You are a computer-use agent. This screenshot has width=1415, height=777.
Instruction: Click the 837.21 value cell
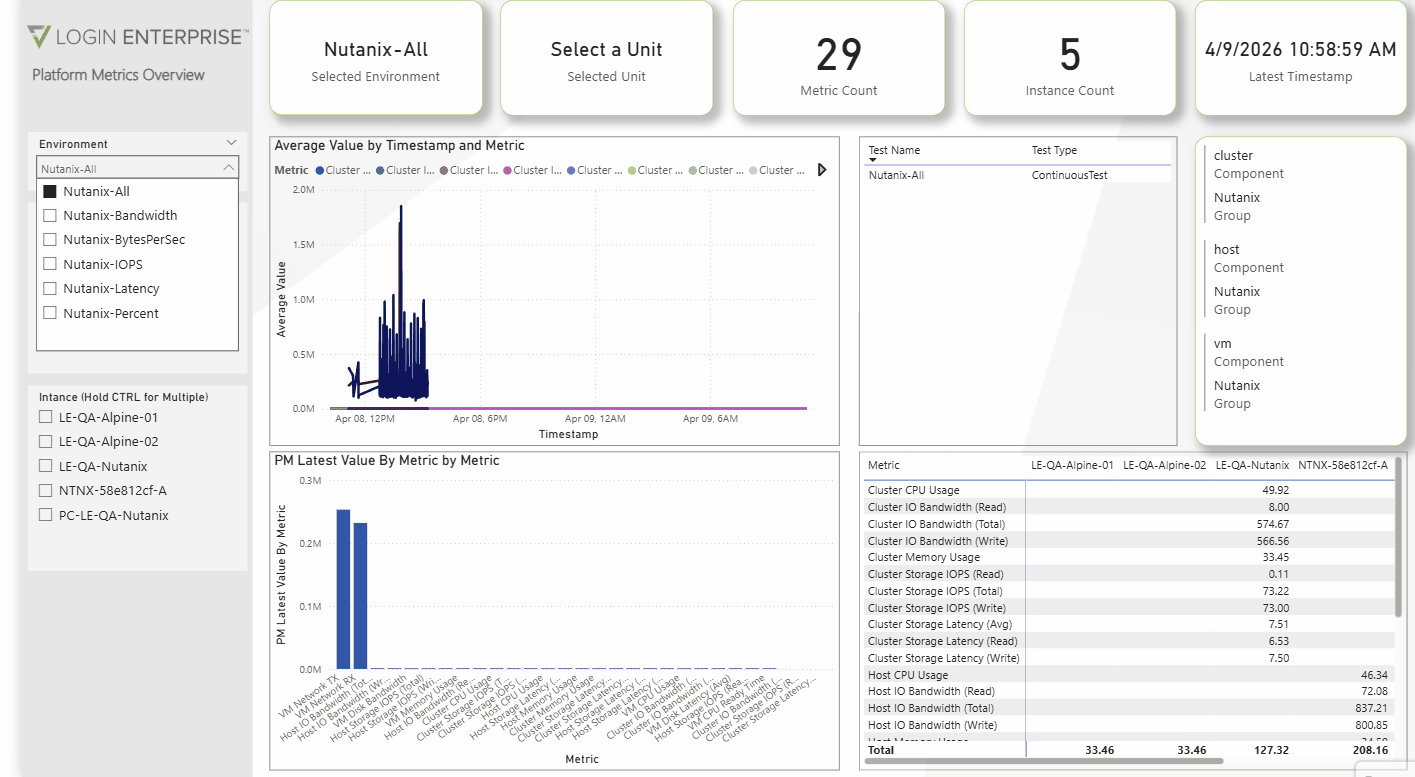pos(1372,708)
